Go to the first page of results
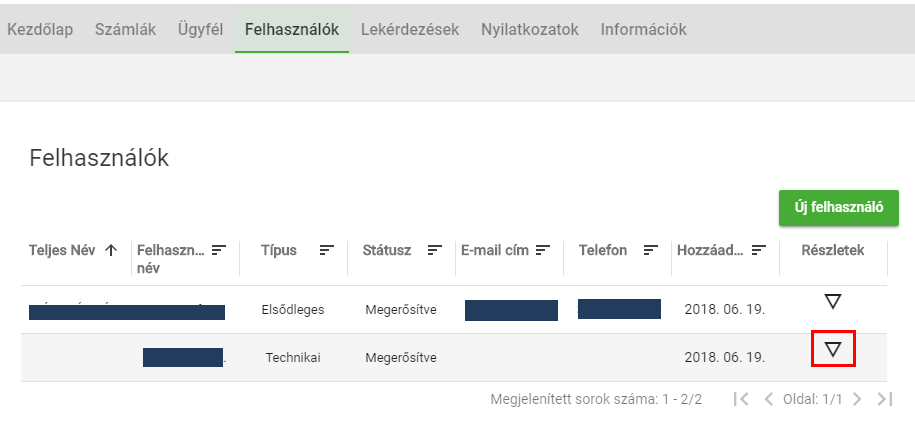 [741, 399]
